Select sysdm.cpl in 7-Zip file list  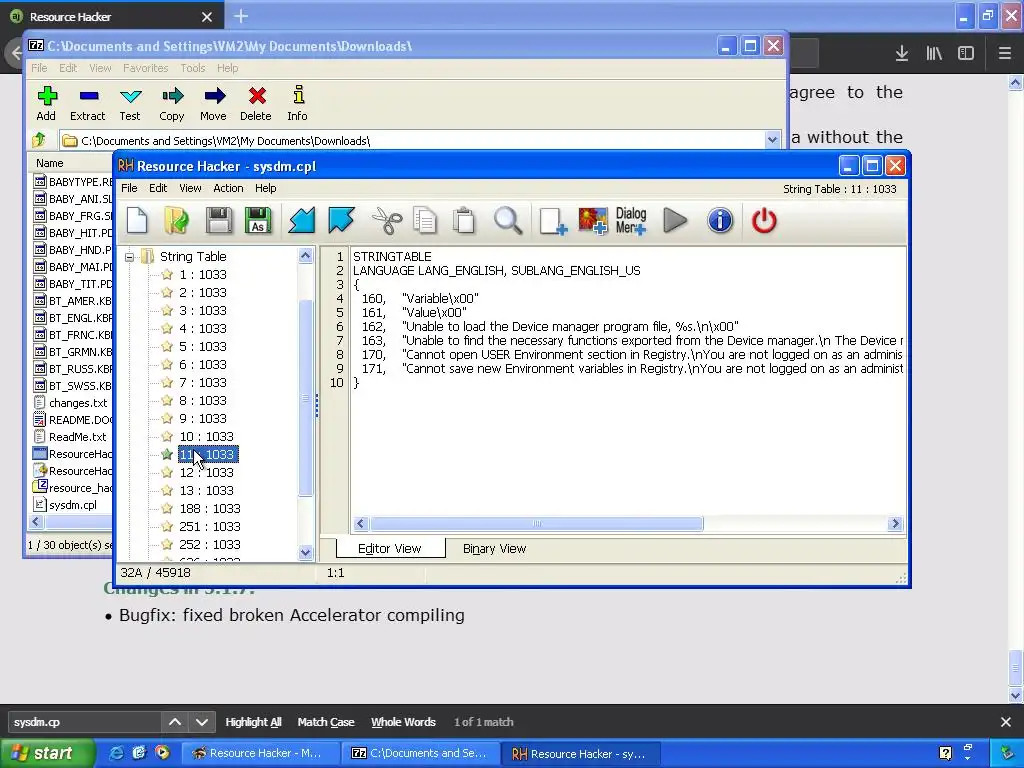click(72, 505)
